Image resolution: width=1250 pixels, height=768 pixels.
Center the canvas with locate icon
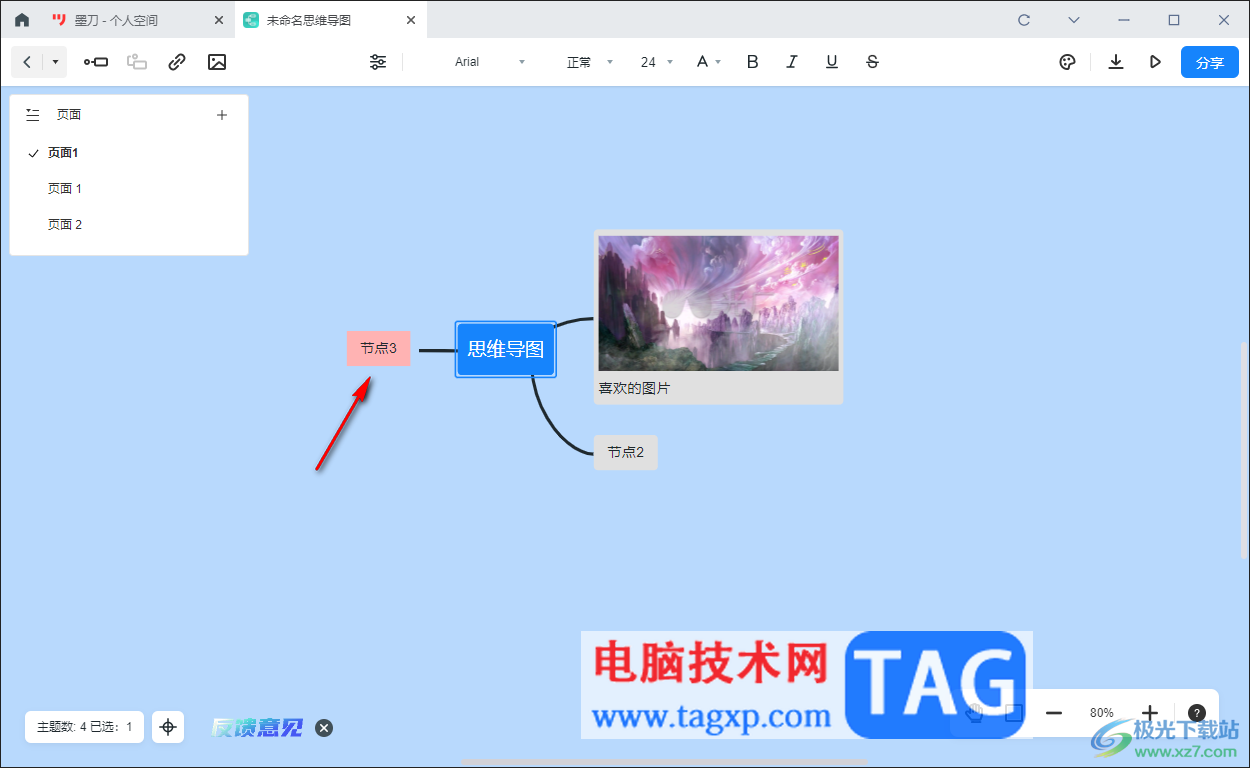[x=168, y=727]
